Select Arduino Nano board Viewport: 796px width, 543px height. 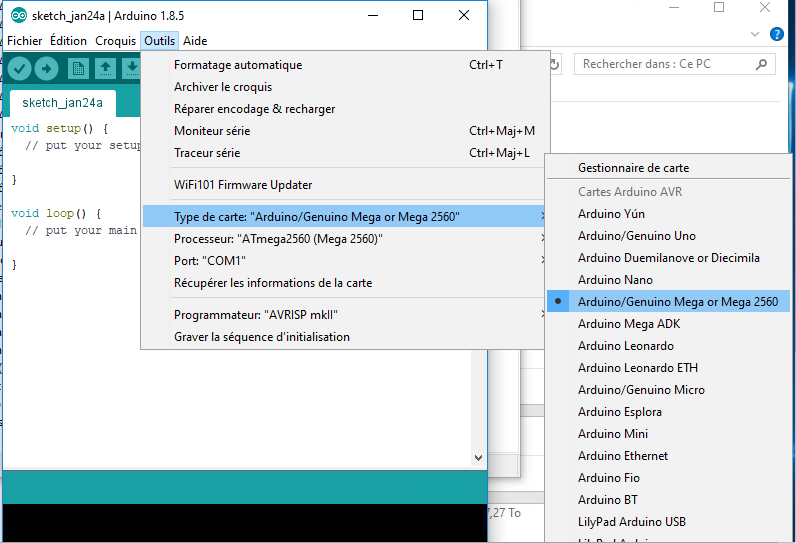(668, 280)
